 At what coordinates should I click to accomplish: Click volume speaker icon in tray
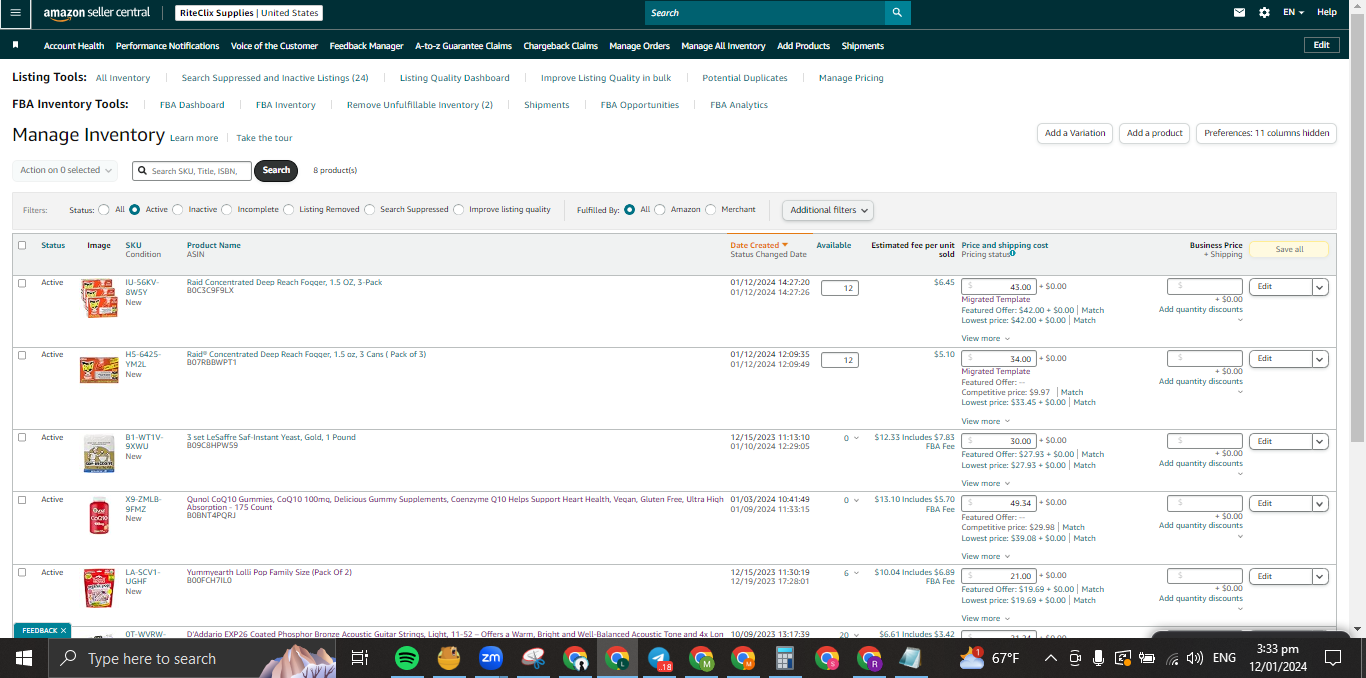click(1194, 658)
